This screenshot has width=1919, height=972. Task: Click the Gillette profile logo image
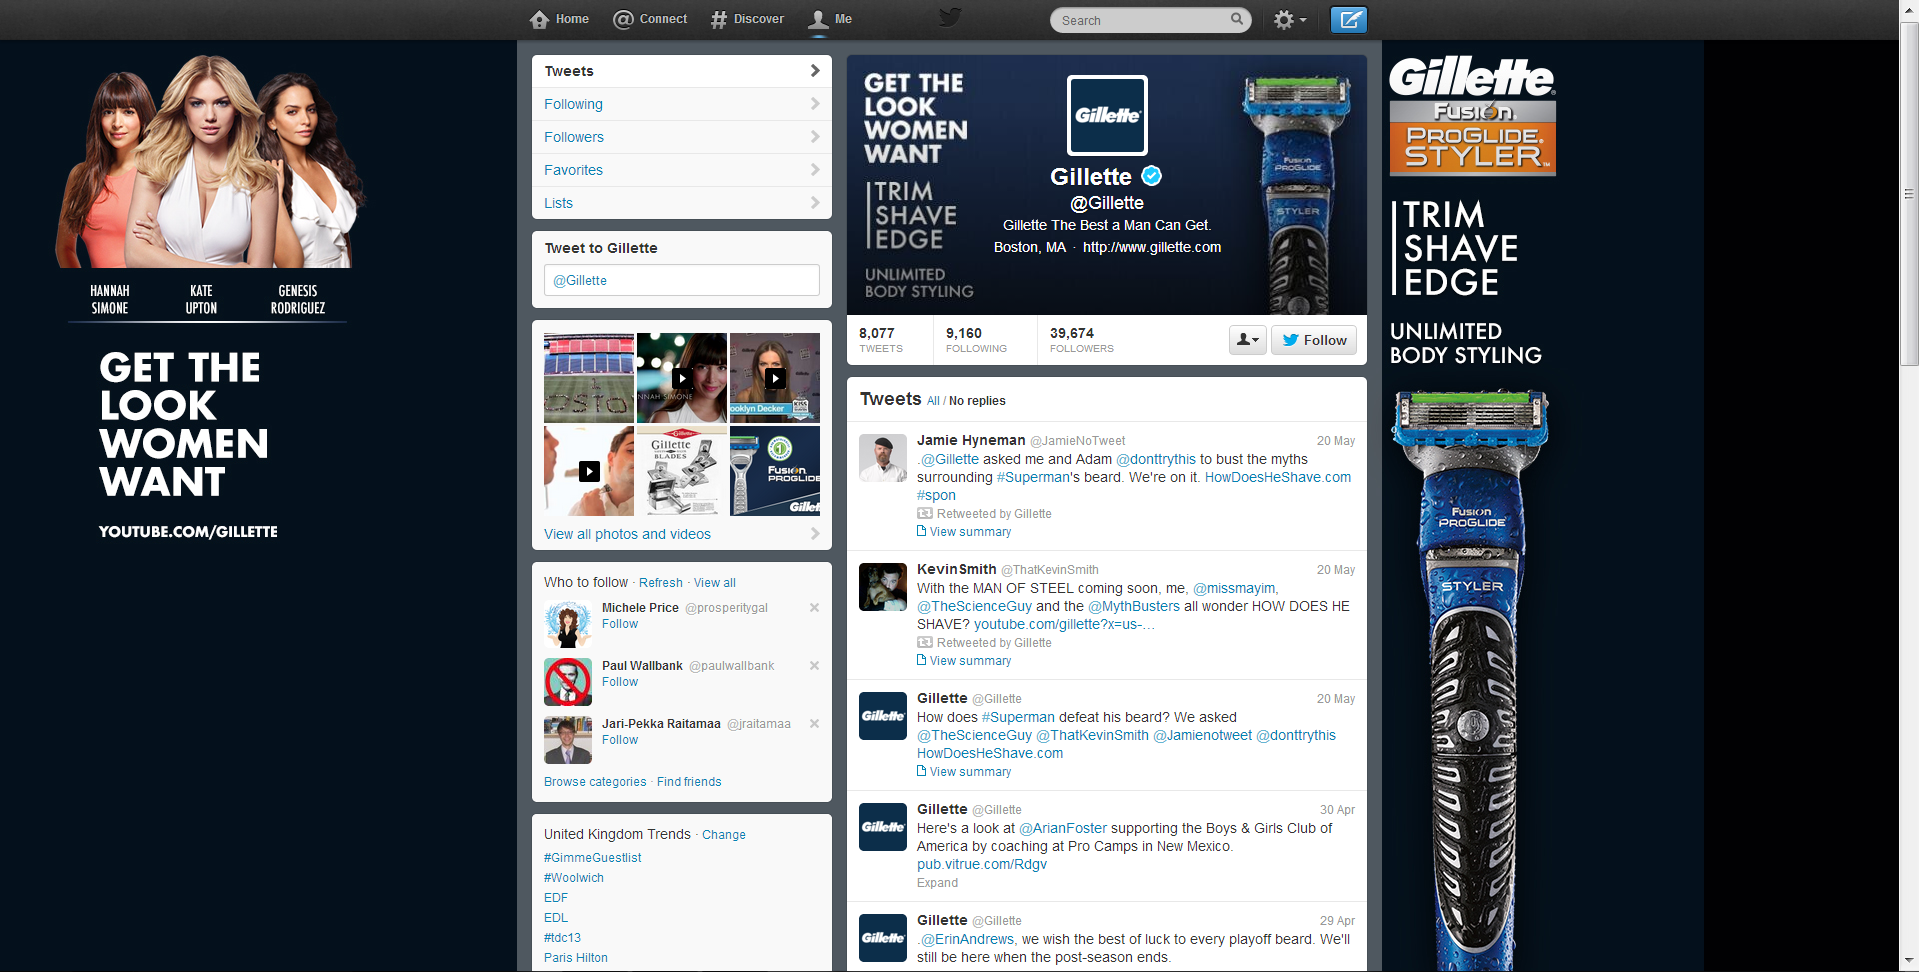1107,115
